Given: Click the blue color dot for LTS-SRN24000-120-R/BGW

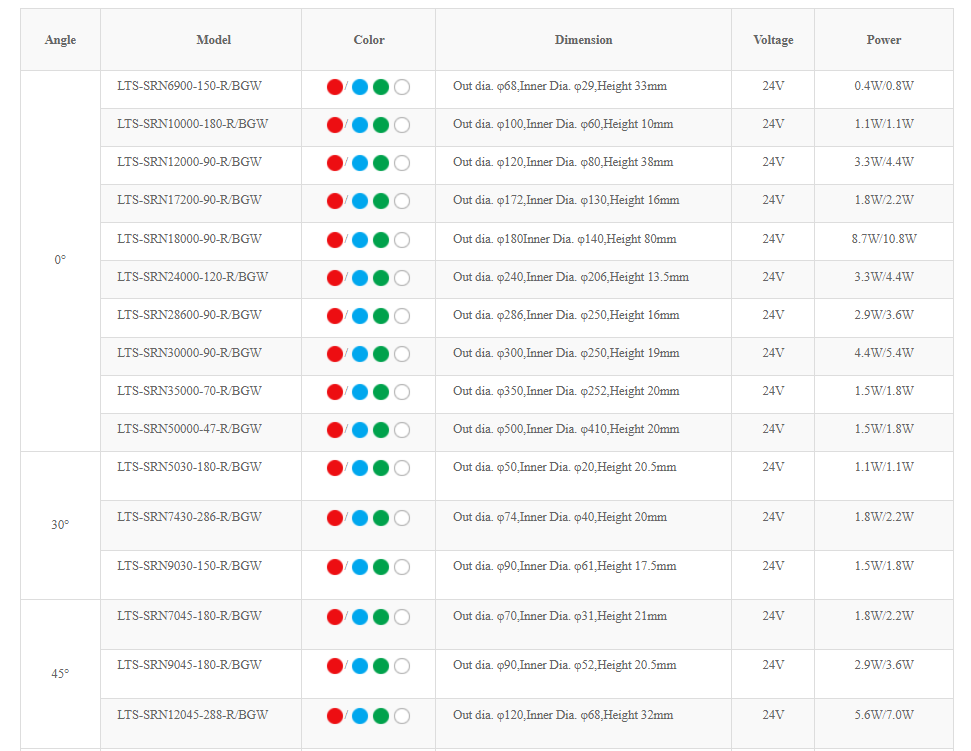Looking at the screenshot, I should click(x=360, y=278).
